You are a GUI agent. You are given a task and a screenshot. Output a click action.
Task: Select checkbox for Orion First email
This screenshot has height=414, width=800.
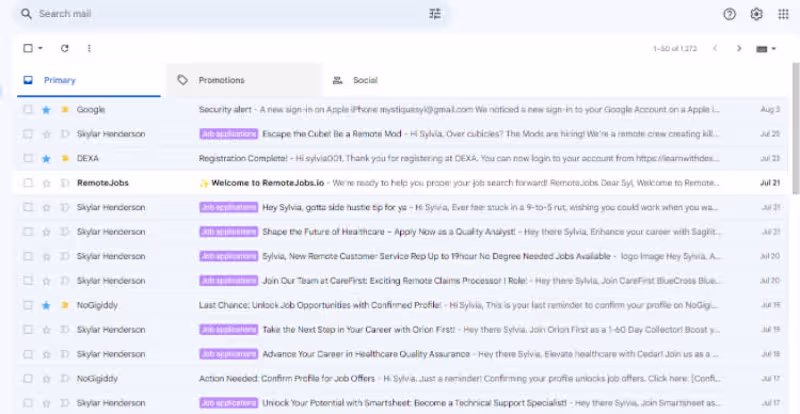point(28,330)
